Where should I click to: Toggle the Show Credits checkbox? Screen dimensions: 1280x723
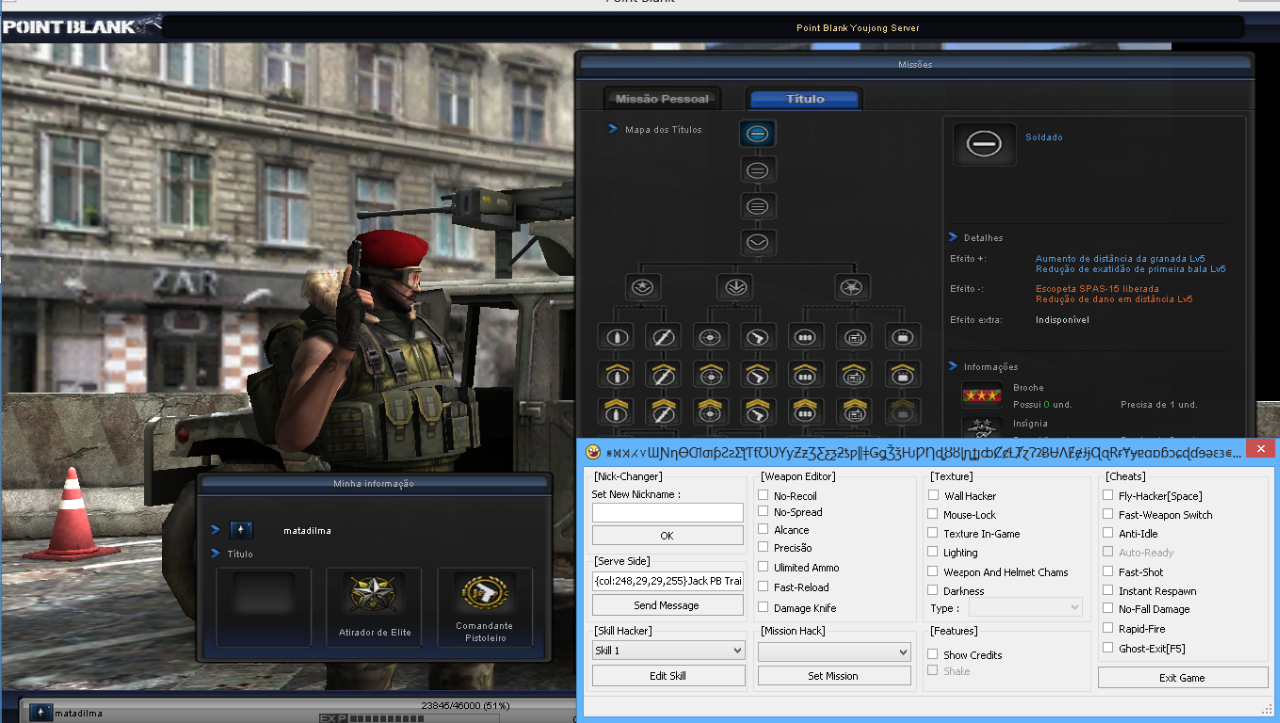click(933, 655)
